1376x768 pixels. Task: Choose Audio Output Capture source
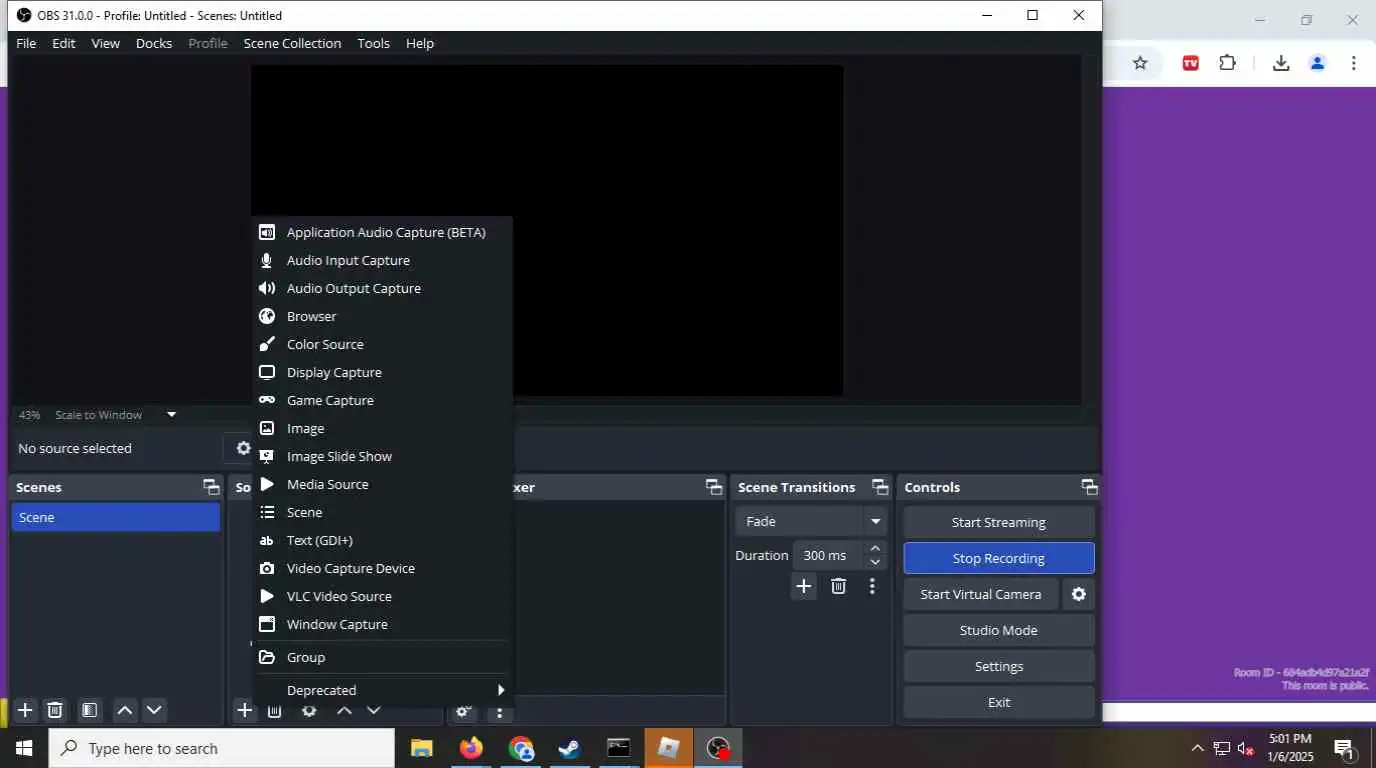tap(382, 288)
